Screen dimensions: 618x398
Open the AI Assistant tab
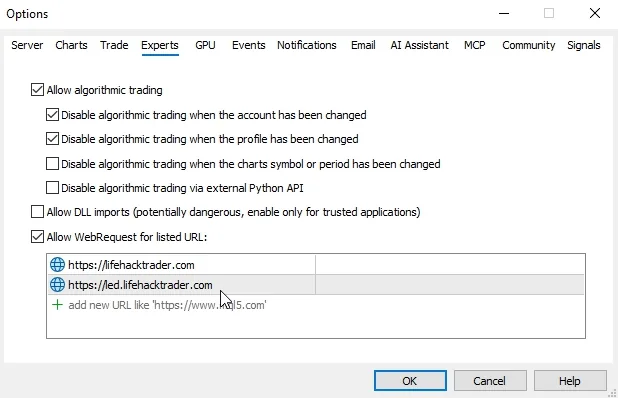click(419, 45)
